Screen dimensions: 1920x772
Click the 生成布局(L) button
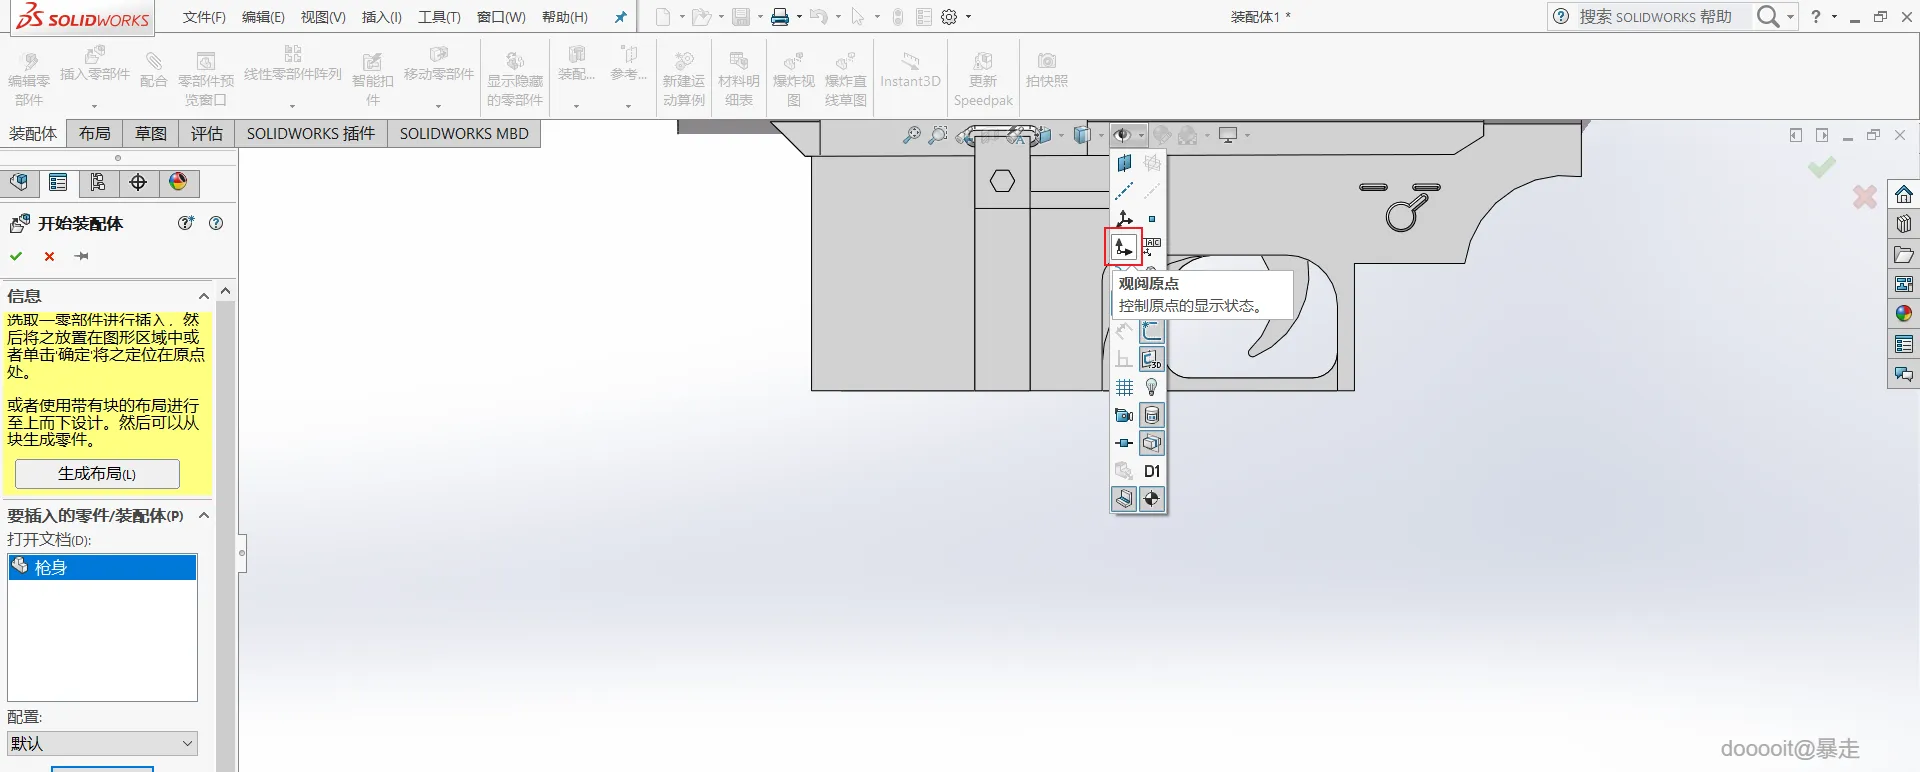tap(97, 473)
